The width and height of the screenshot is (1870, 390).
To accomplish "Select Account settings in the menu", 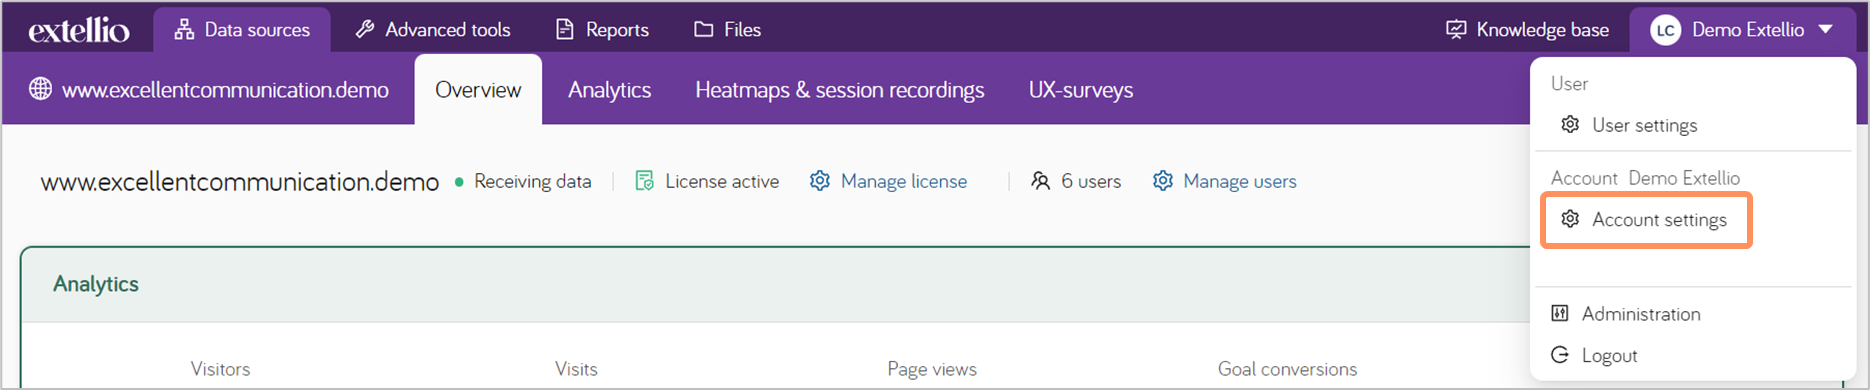I will (x=1660, y=219).
